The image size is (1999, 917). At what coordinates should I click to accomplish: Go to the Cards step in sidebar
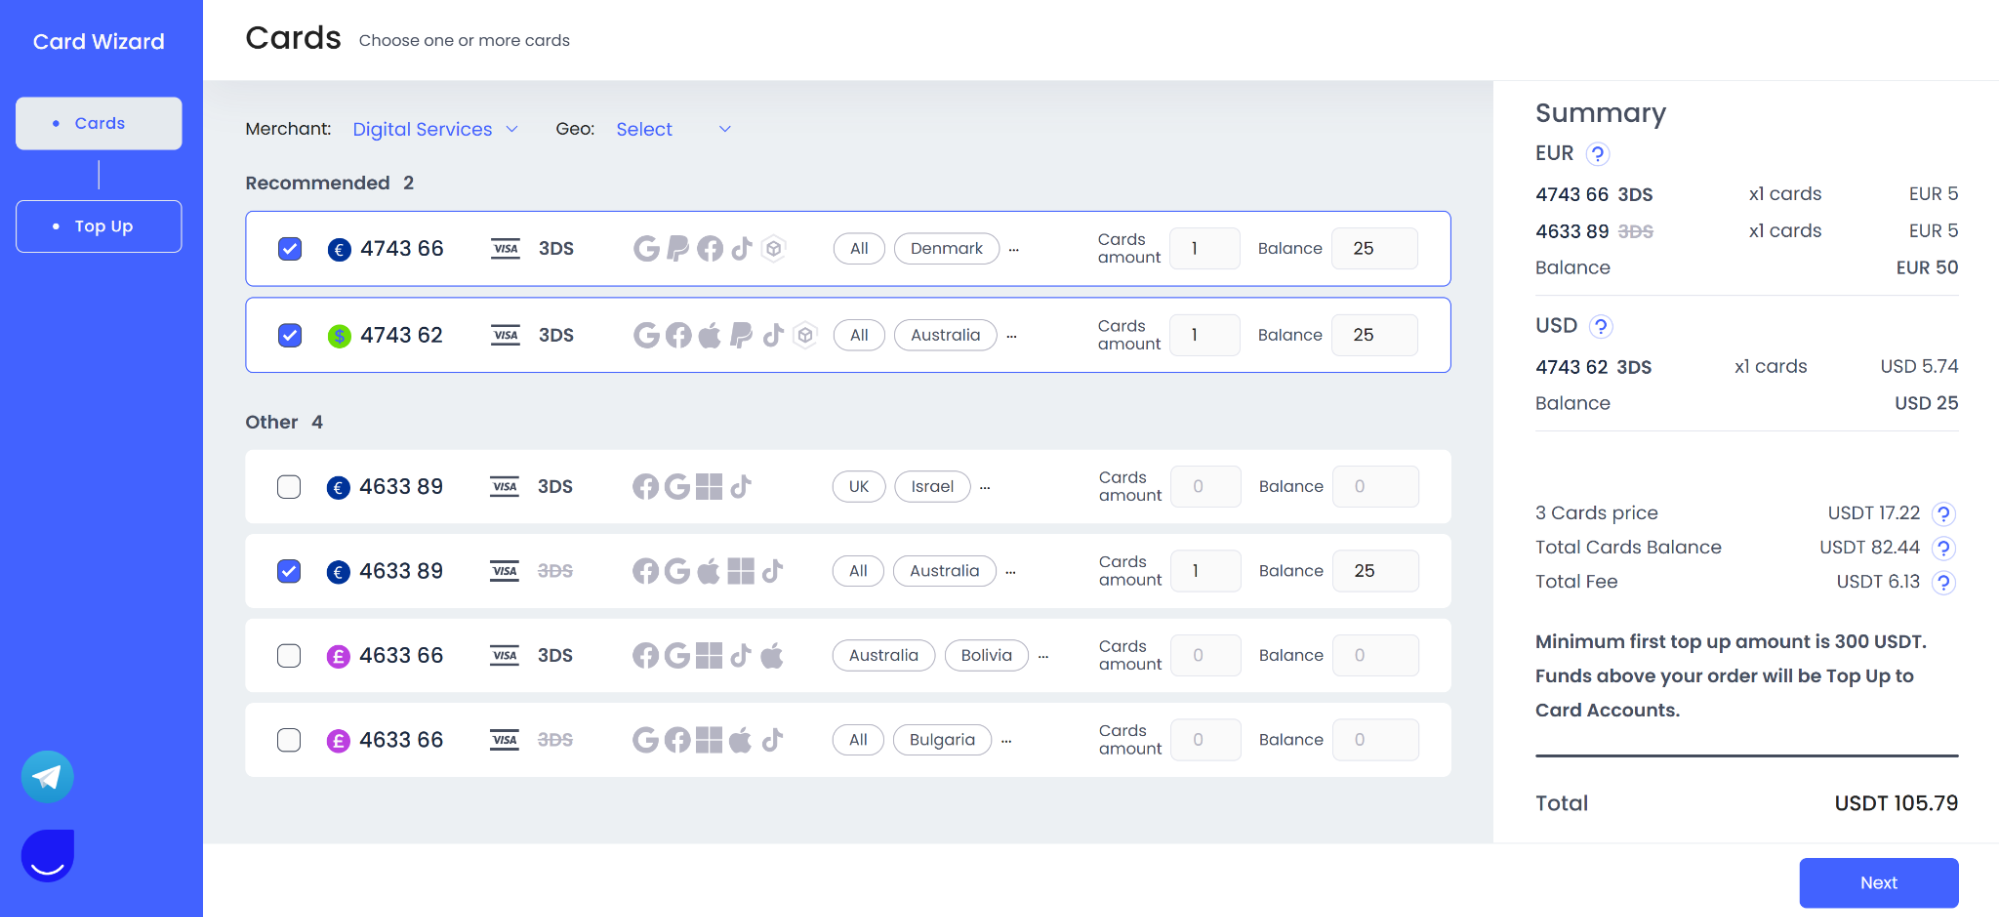click(99, 123)
